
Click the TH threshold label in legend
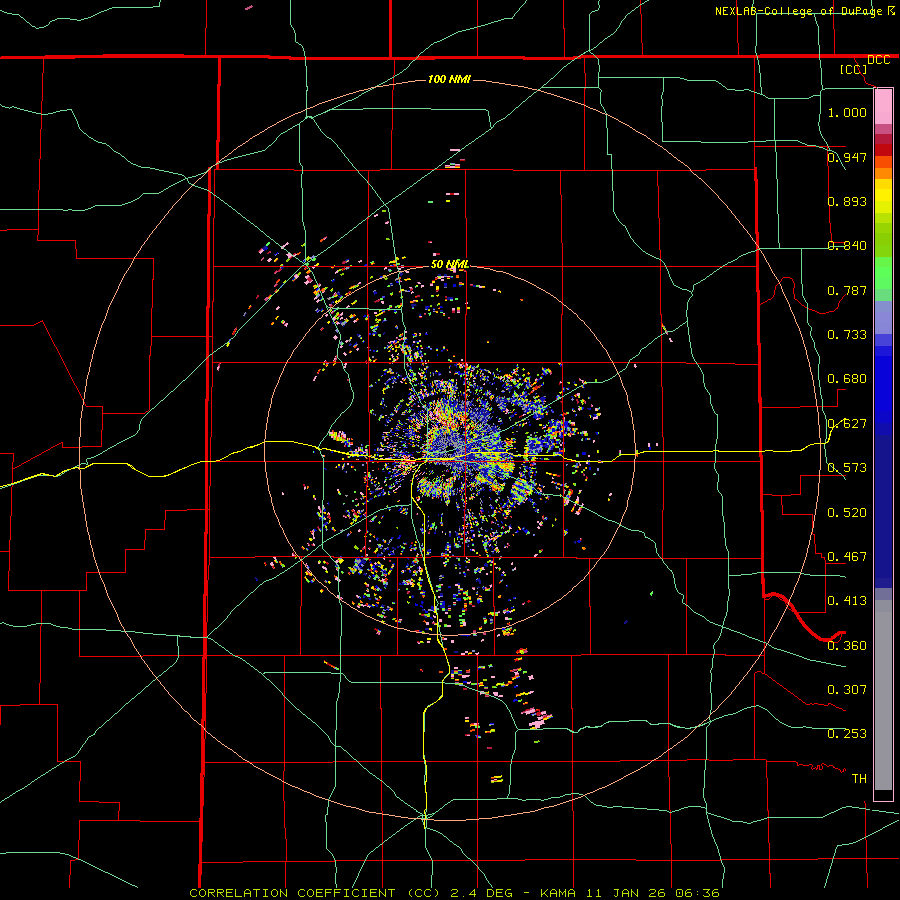(x=859, y=779)
